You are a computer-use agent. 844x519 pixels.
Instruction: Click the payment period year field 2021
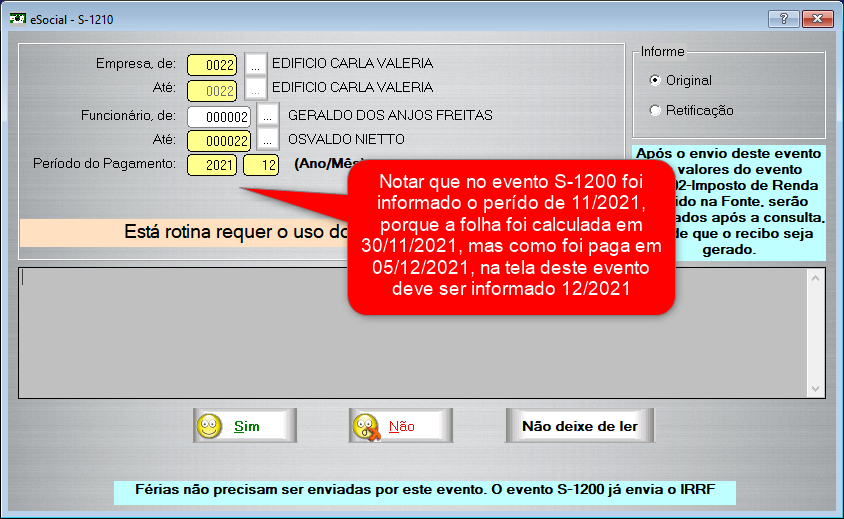[x=212, y=165]
